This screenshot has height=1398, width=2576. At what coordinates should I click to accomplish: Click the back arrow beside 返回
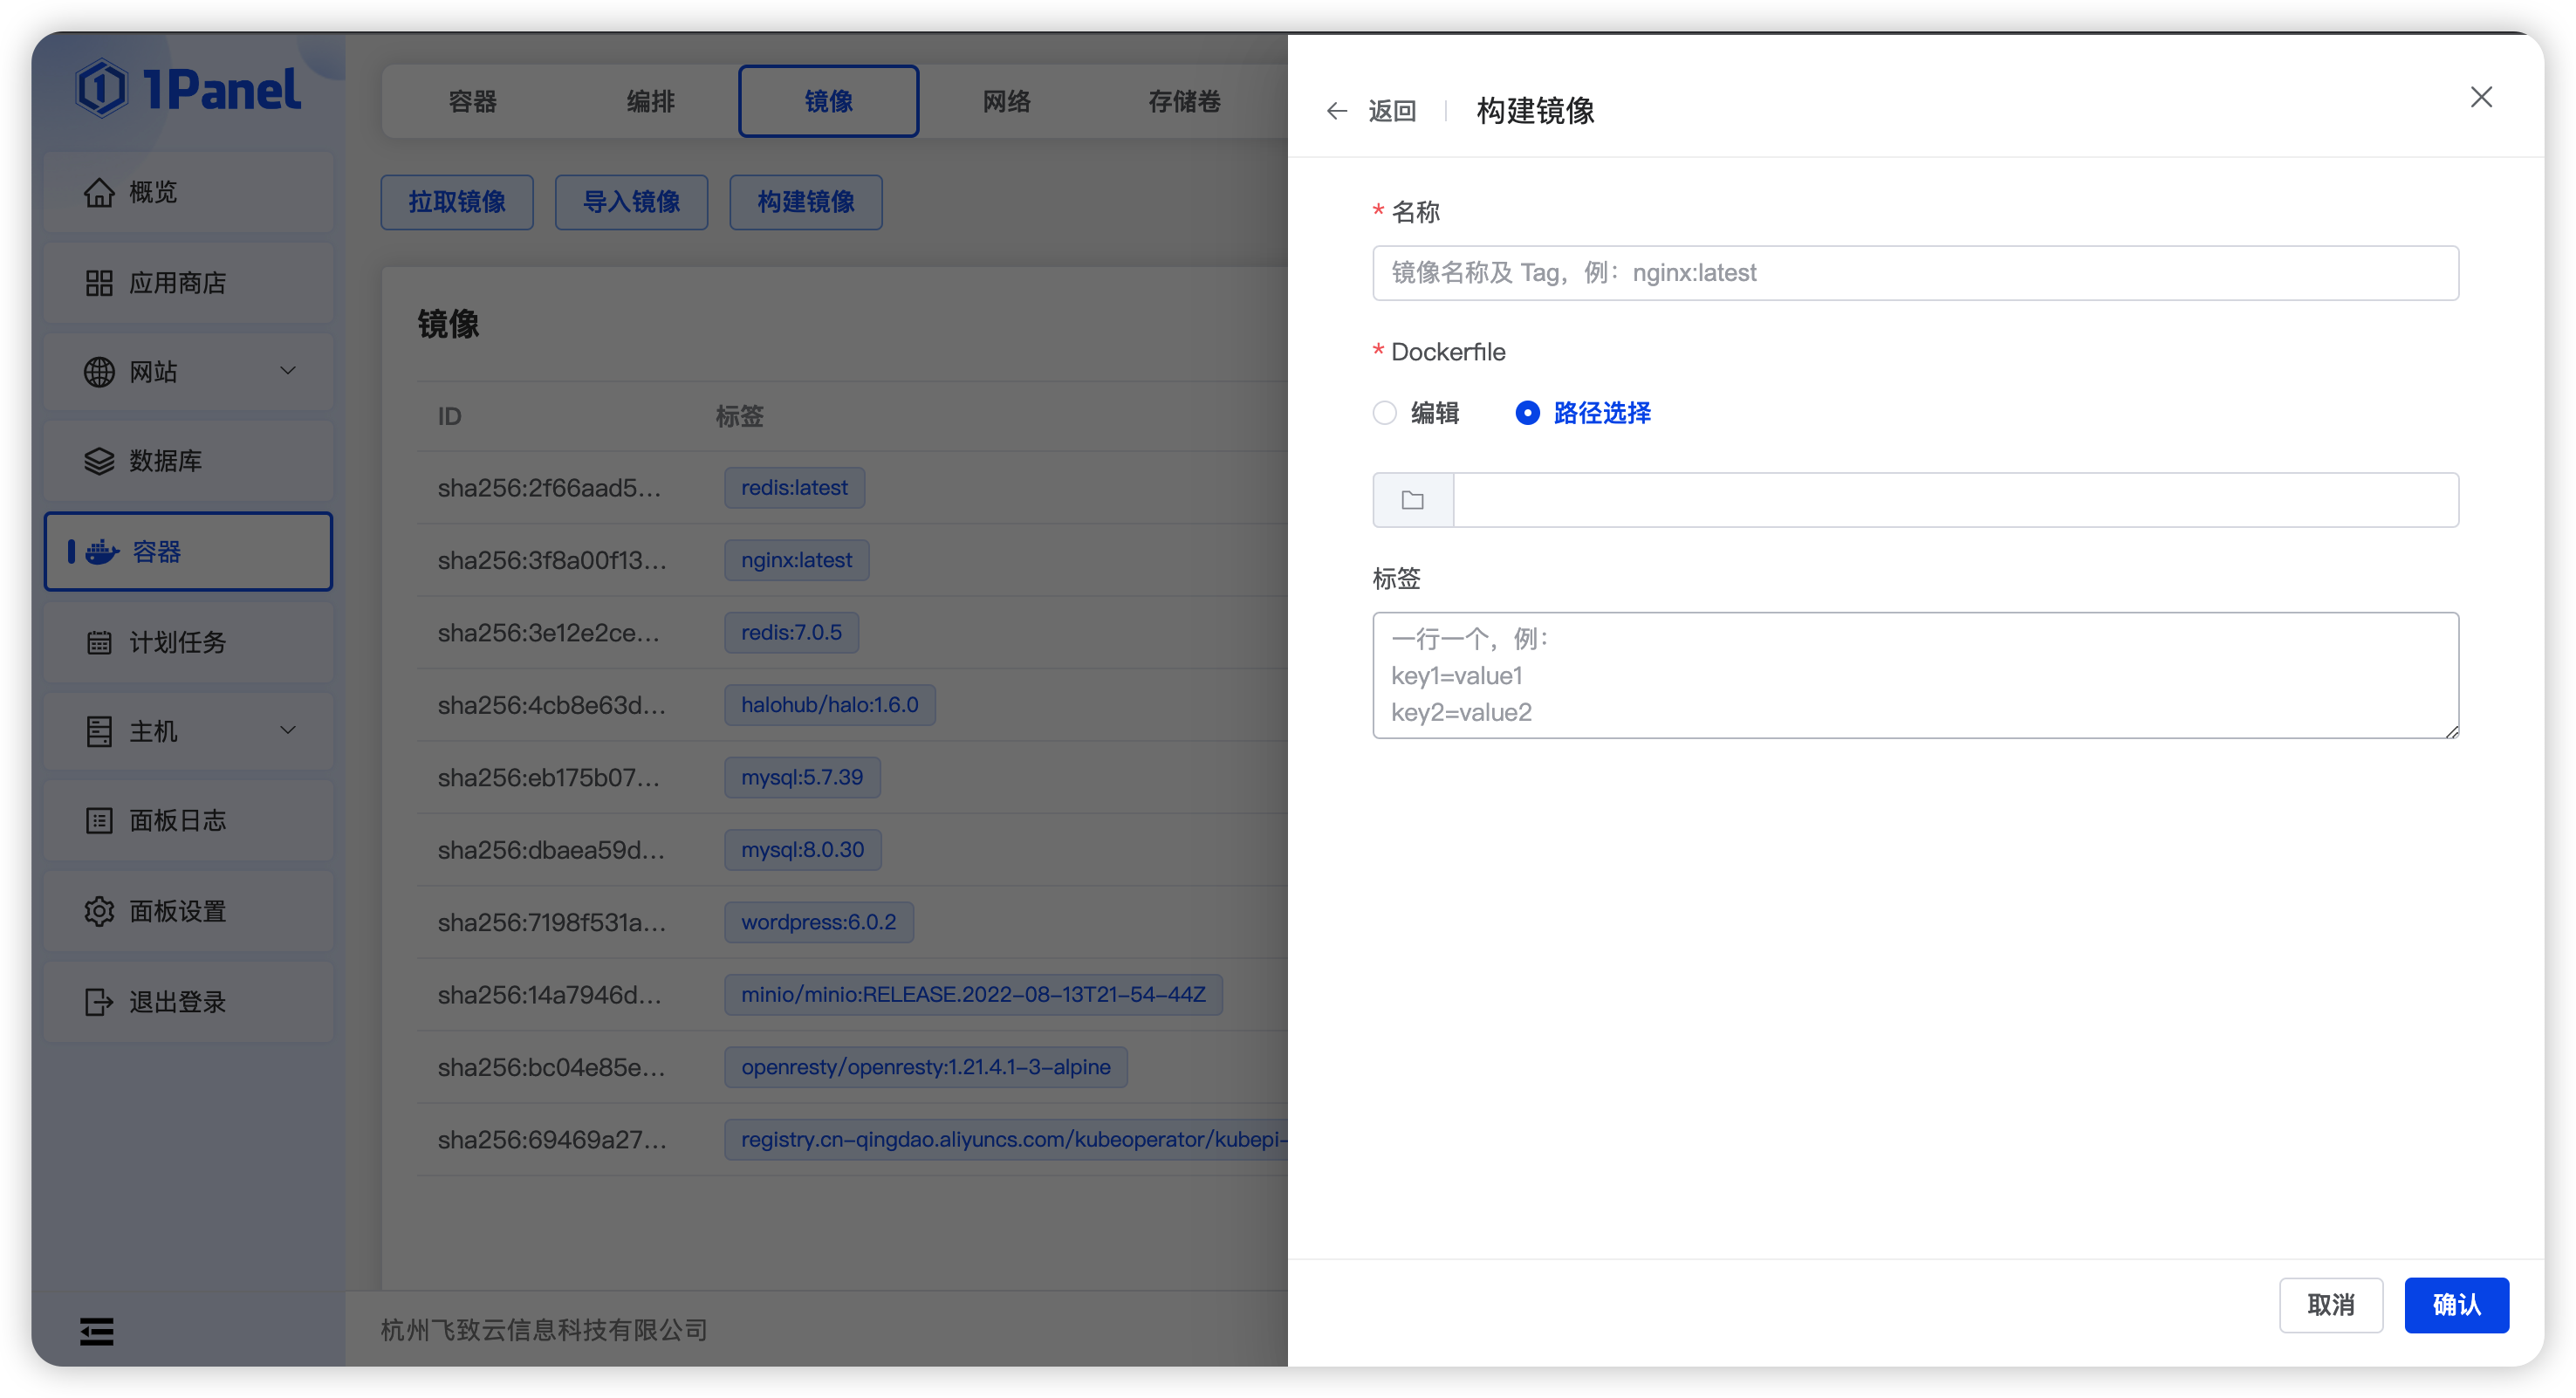tap(1337, 111)
